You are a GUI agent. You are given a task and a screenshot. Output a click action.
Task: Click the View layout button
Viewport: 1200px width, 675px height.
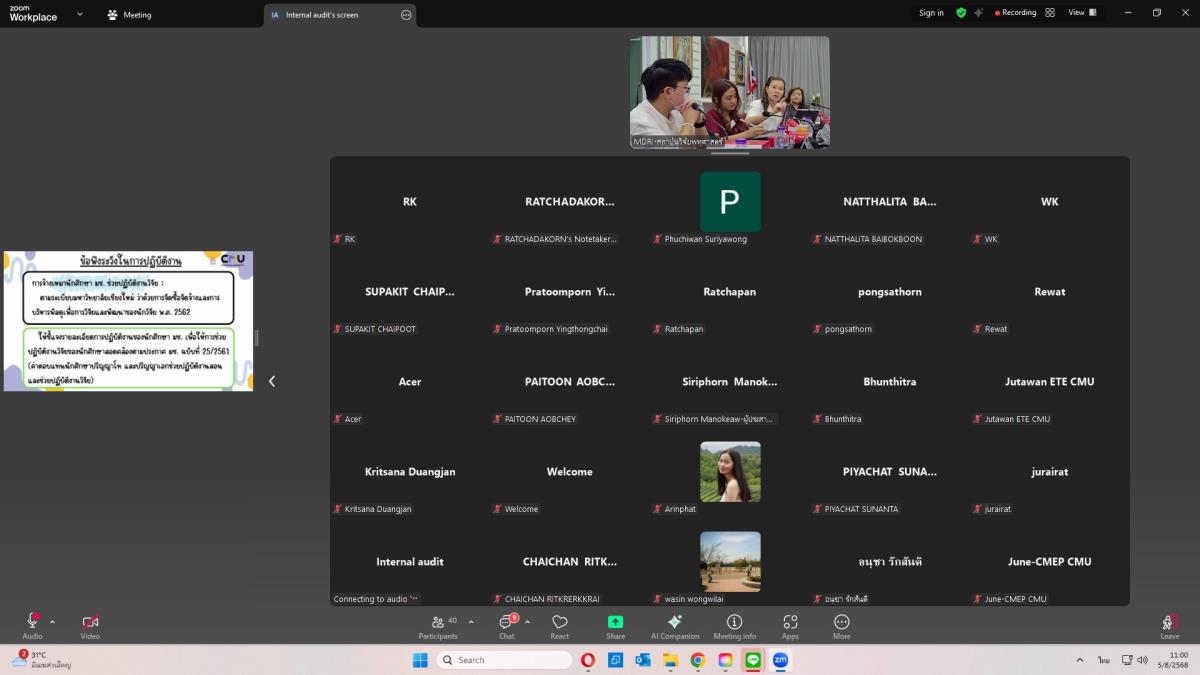[x=1082, y=13]
